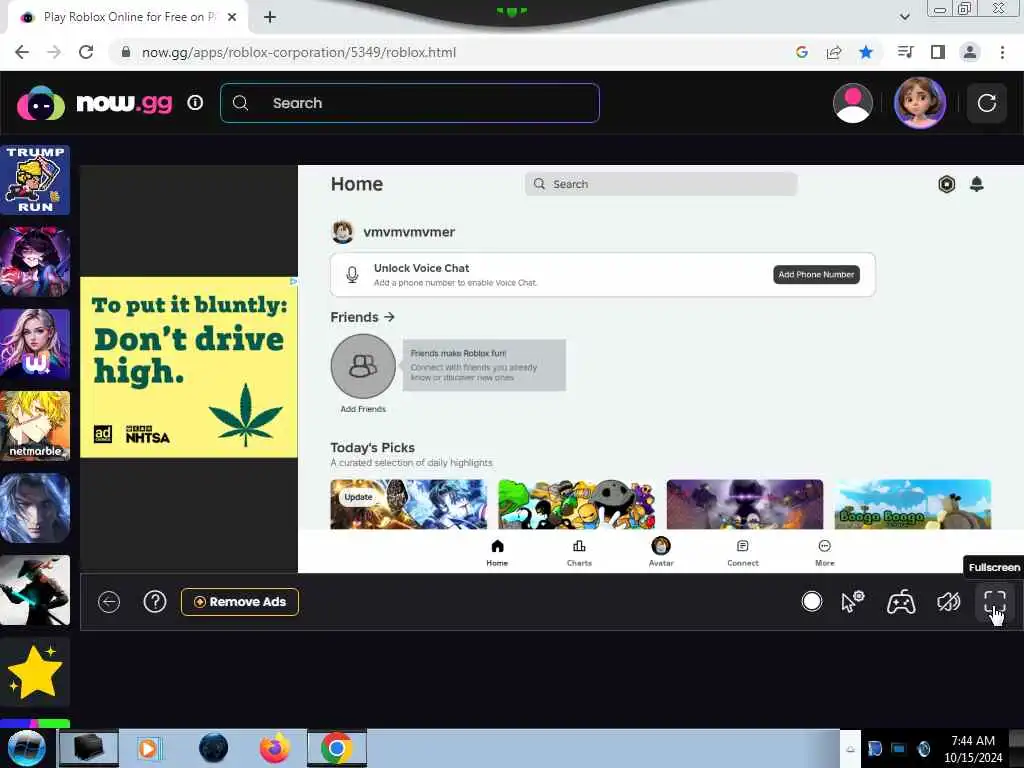Expand the tab search chevron
Viewport: 1024px width, 768px height.
(x=904, y=17)
